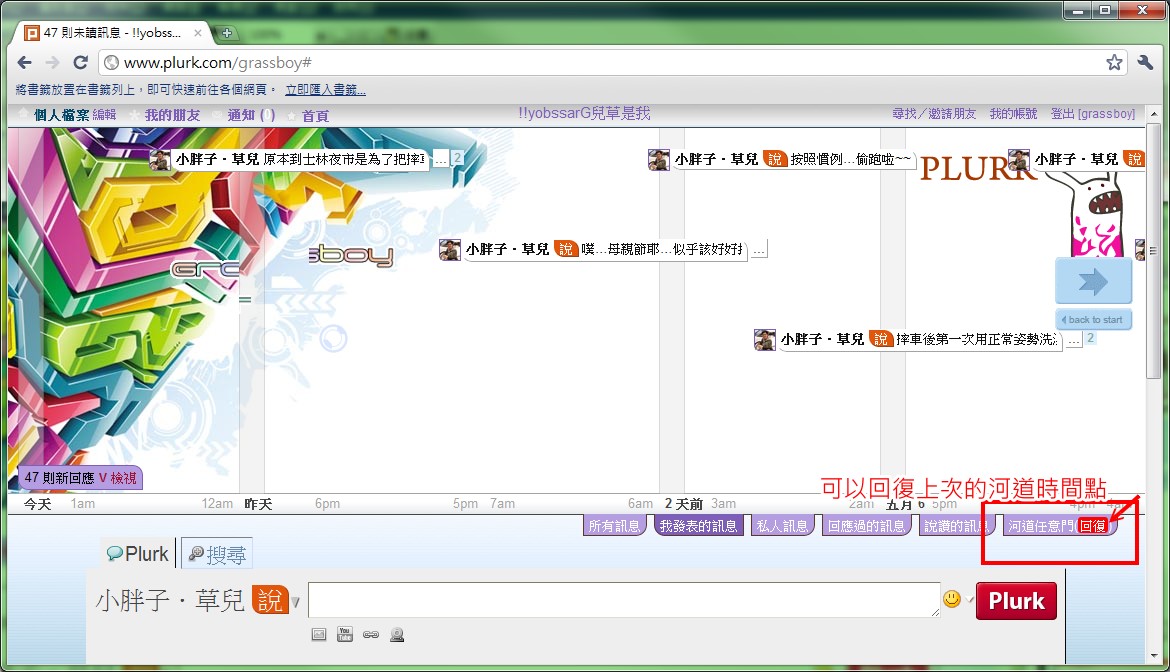Viewport: 1170px width, 672px height.
Task: Click 尋找／邀請朋友 link
Action: [x=934, y=113]
